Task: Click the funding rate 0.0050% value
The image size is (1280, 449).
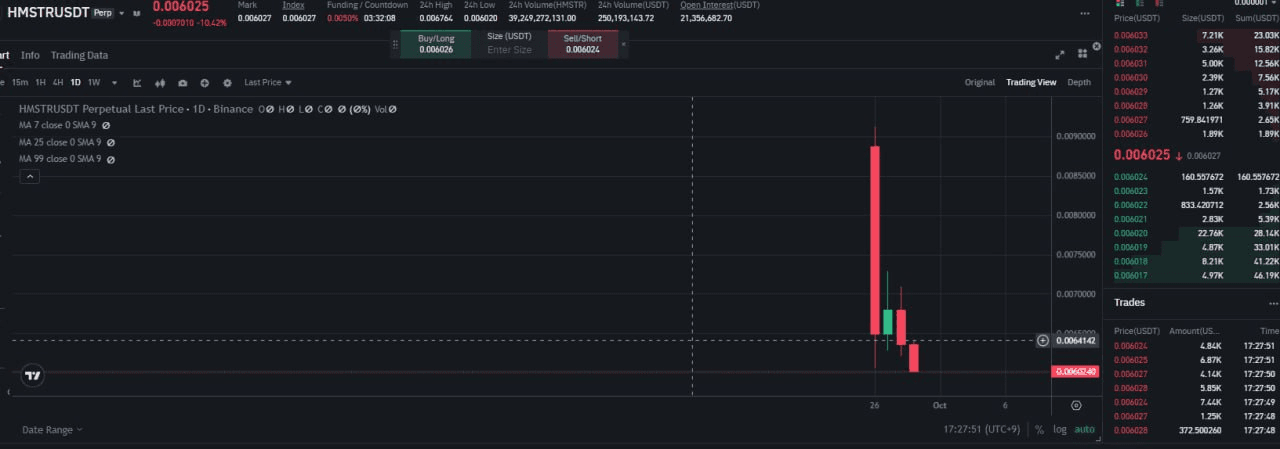Action: 342,18
